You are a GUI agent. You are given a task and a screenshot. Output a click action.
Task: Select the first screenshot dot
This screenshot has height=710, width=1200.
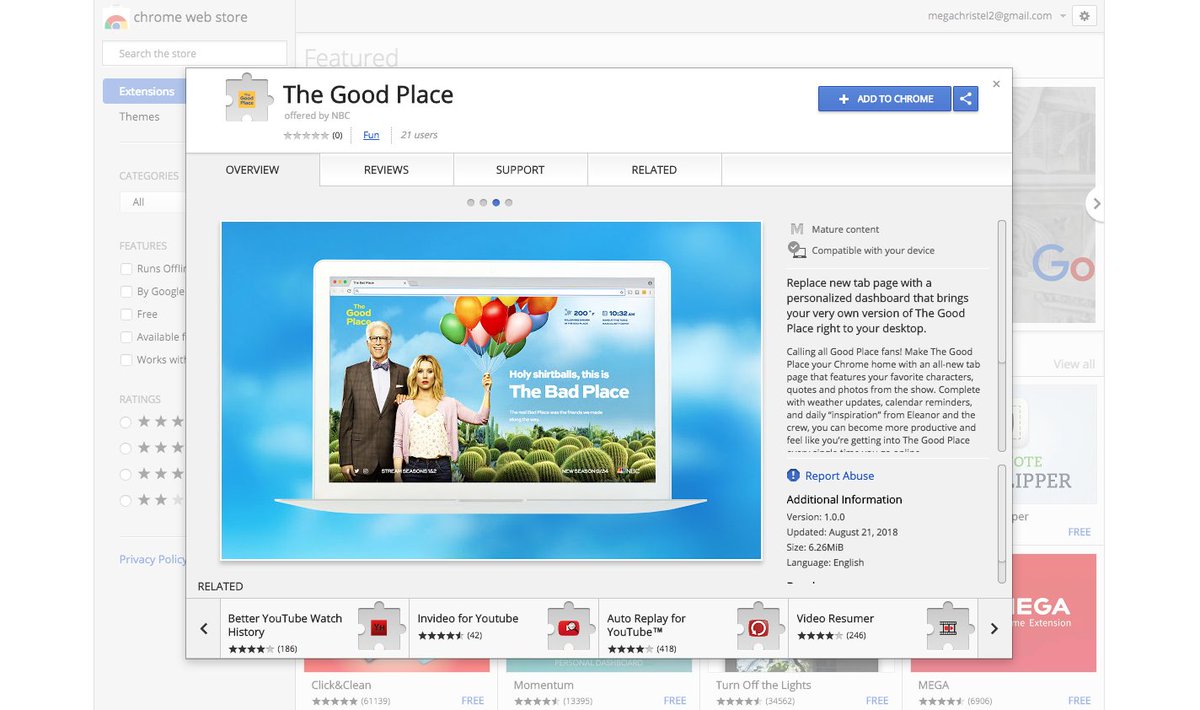tap(471, 202)
